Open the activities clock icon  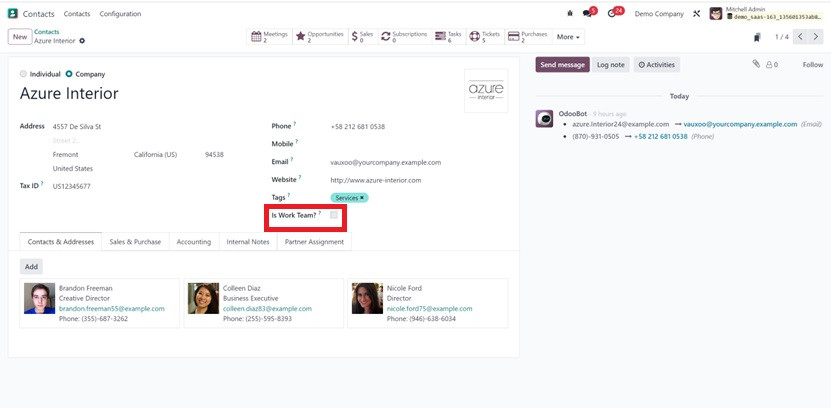tap(612, 14)
